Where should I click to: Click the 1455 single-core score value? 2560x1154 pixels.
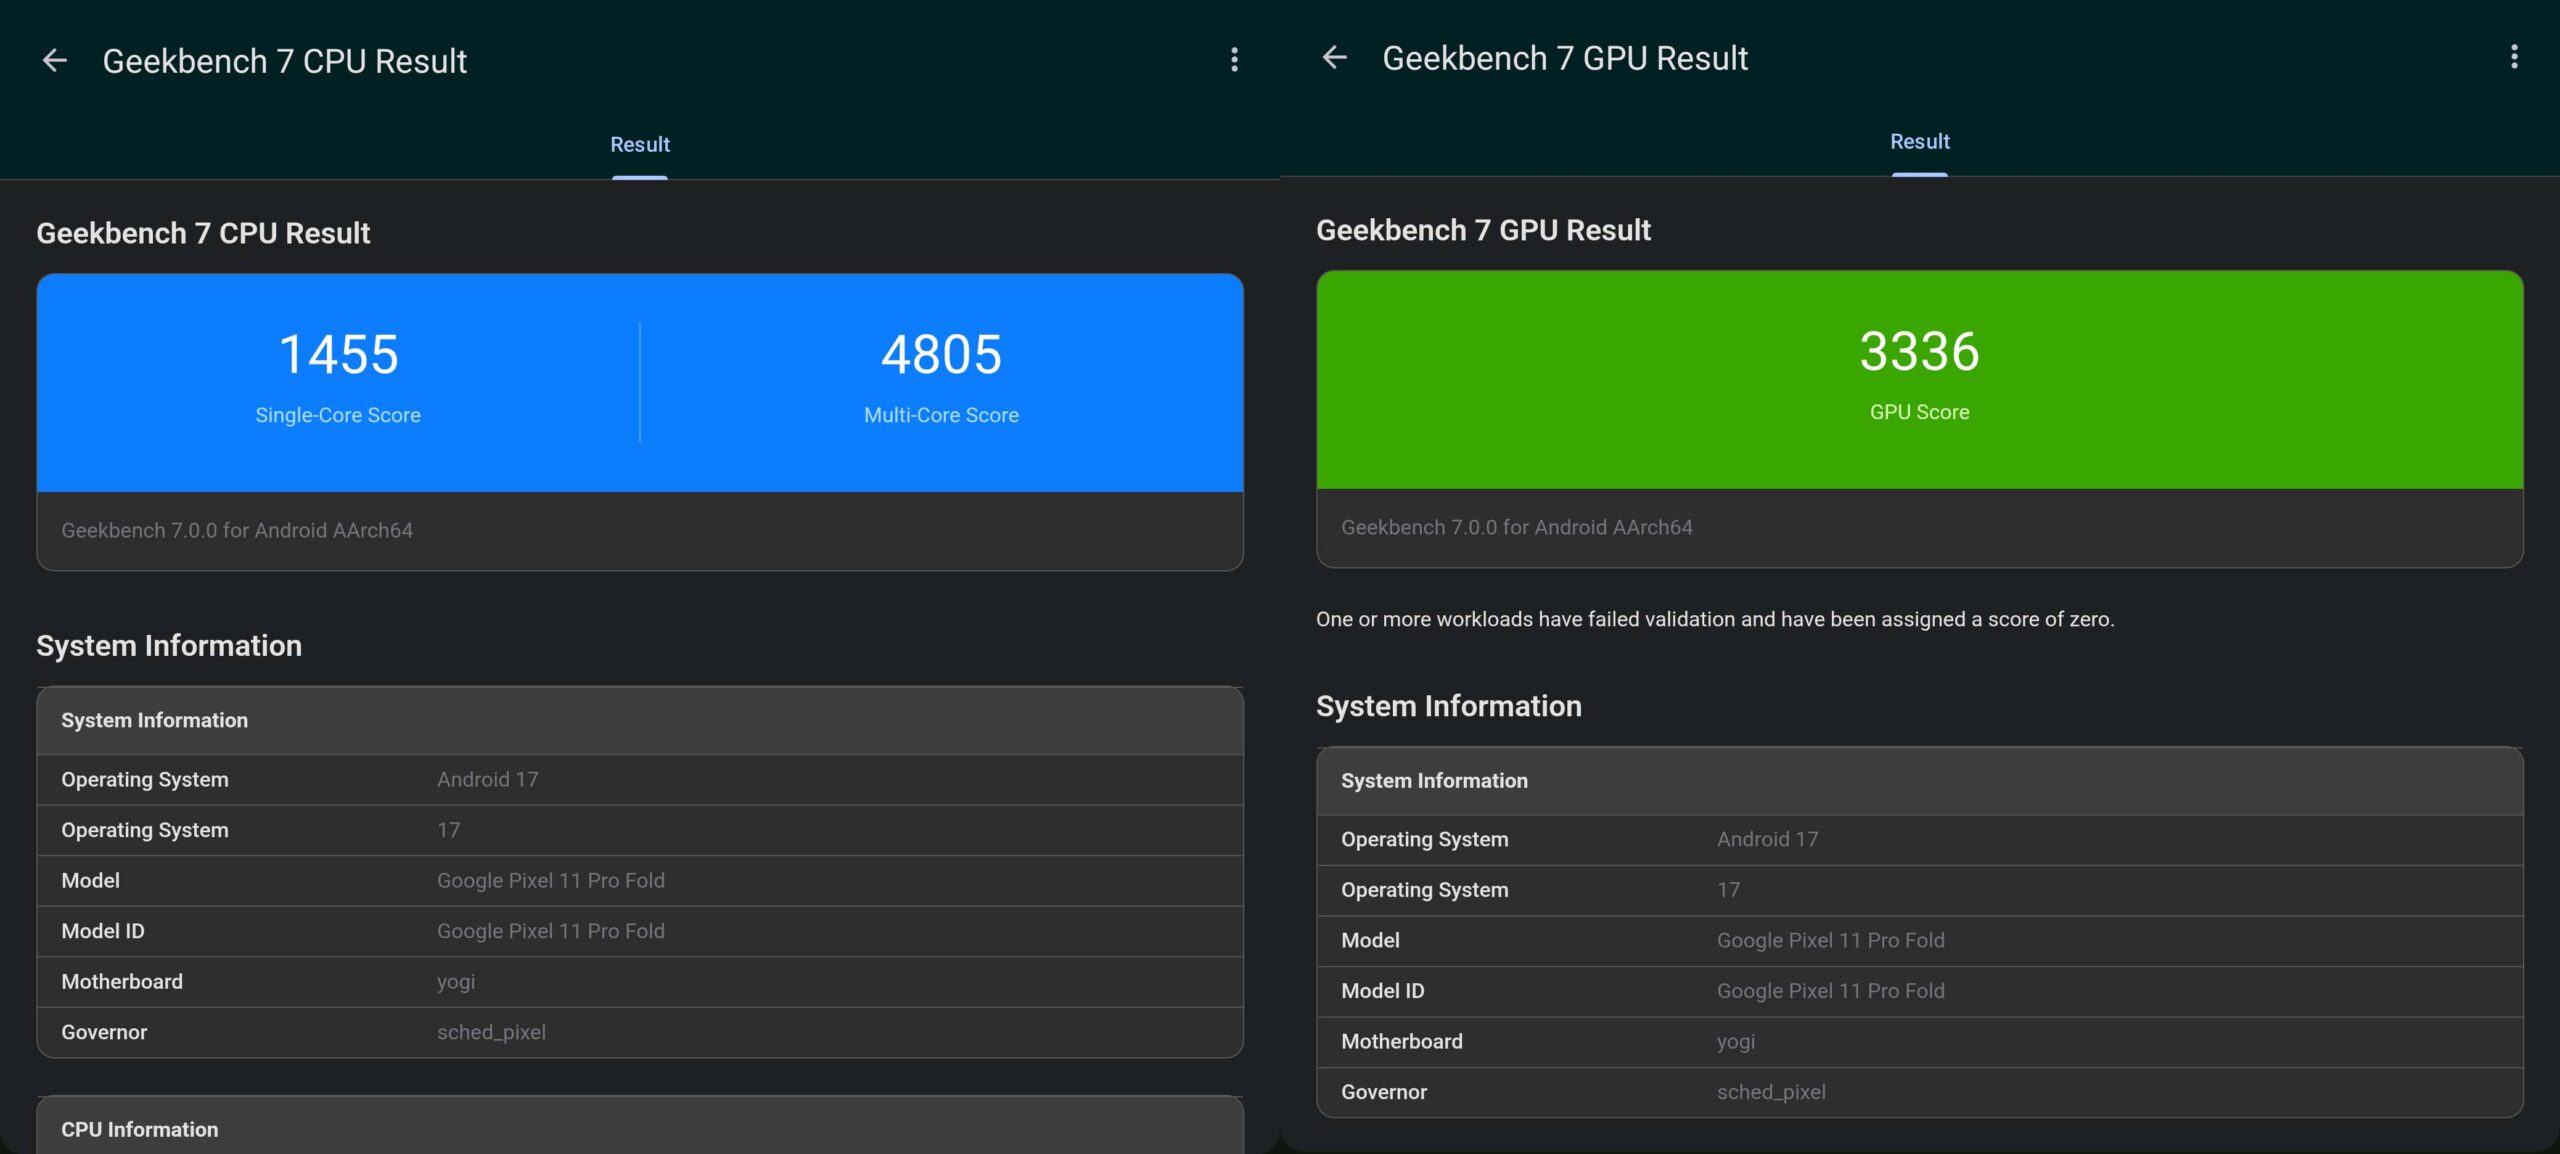tap(338, 354)
